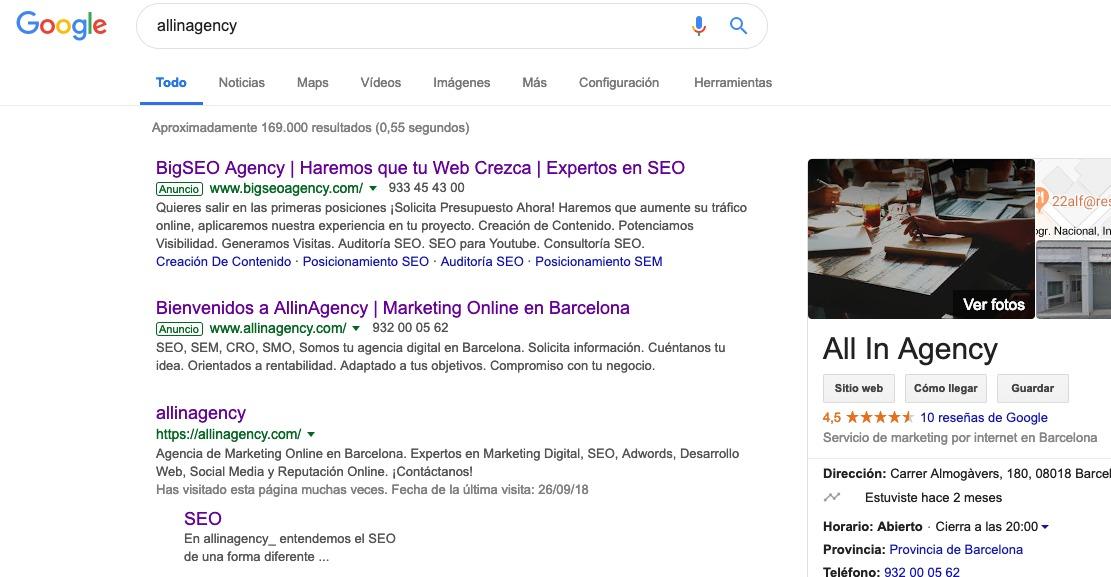Select the Todo tab
This screenshot has width=1111, height=577.
[171, 82]
